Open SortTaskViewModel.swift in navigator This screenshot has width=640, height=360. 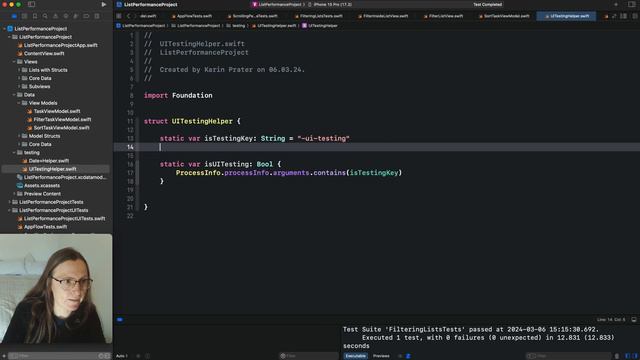click(x=58, y=128)
